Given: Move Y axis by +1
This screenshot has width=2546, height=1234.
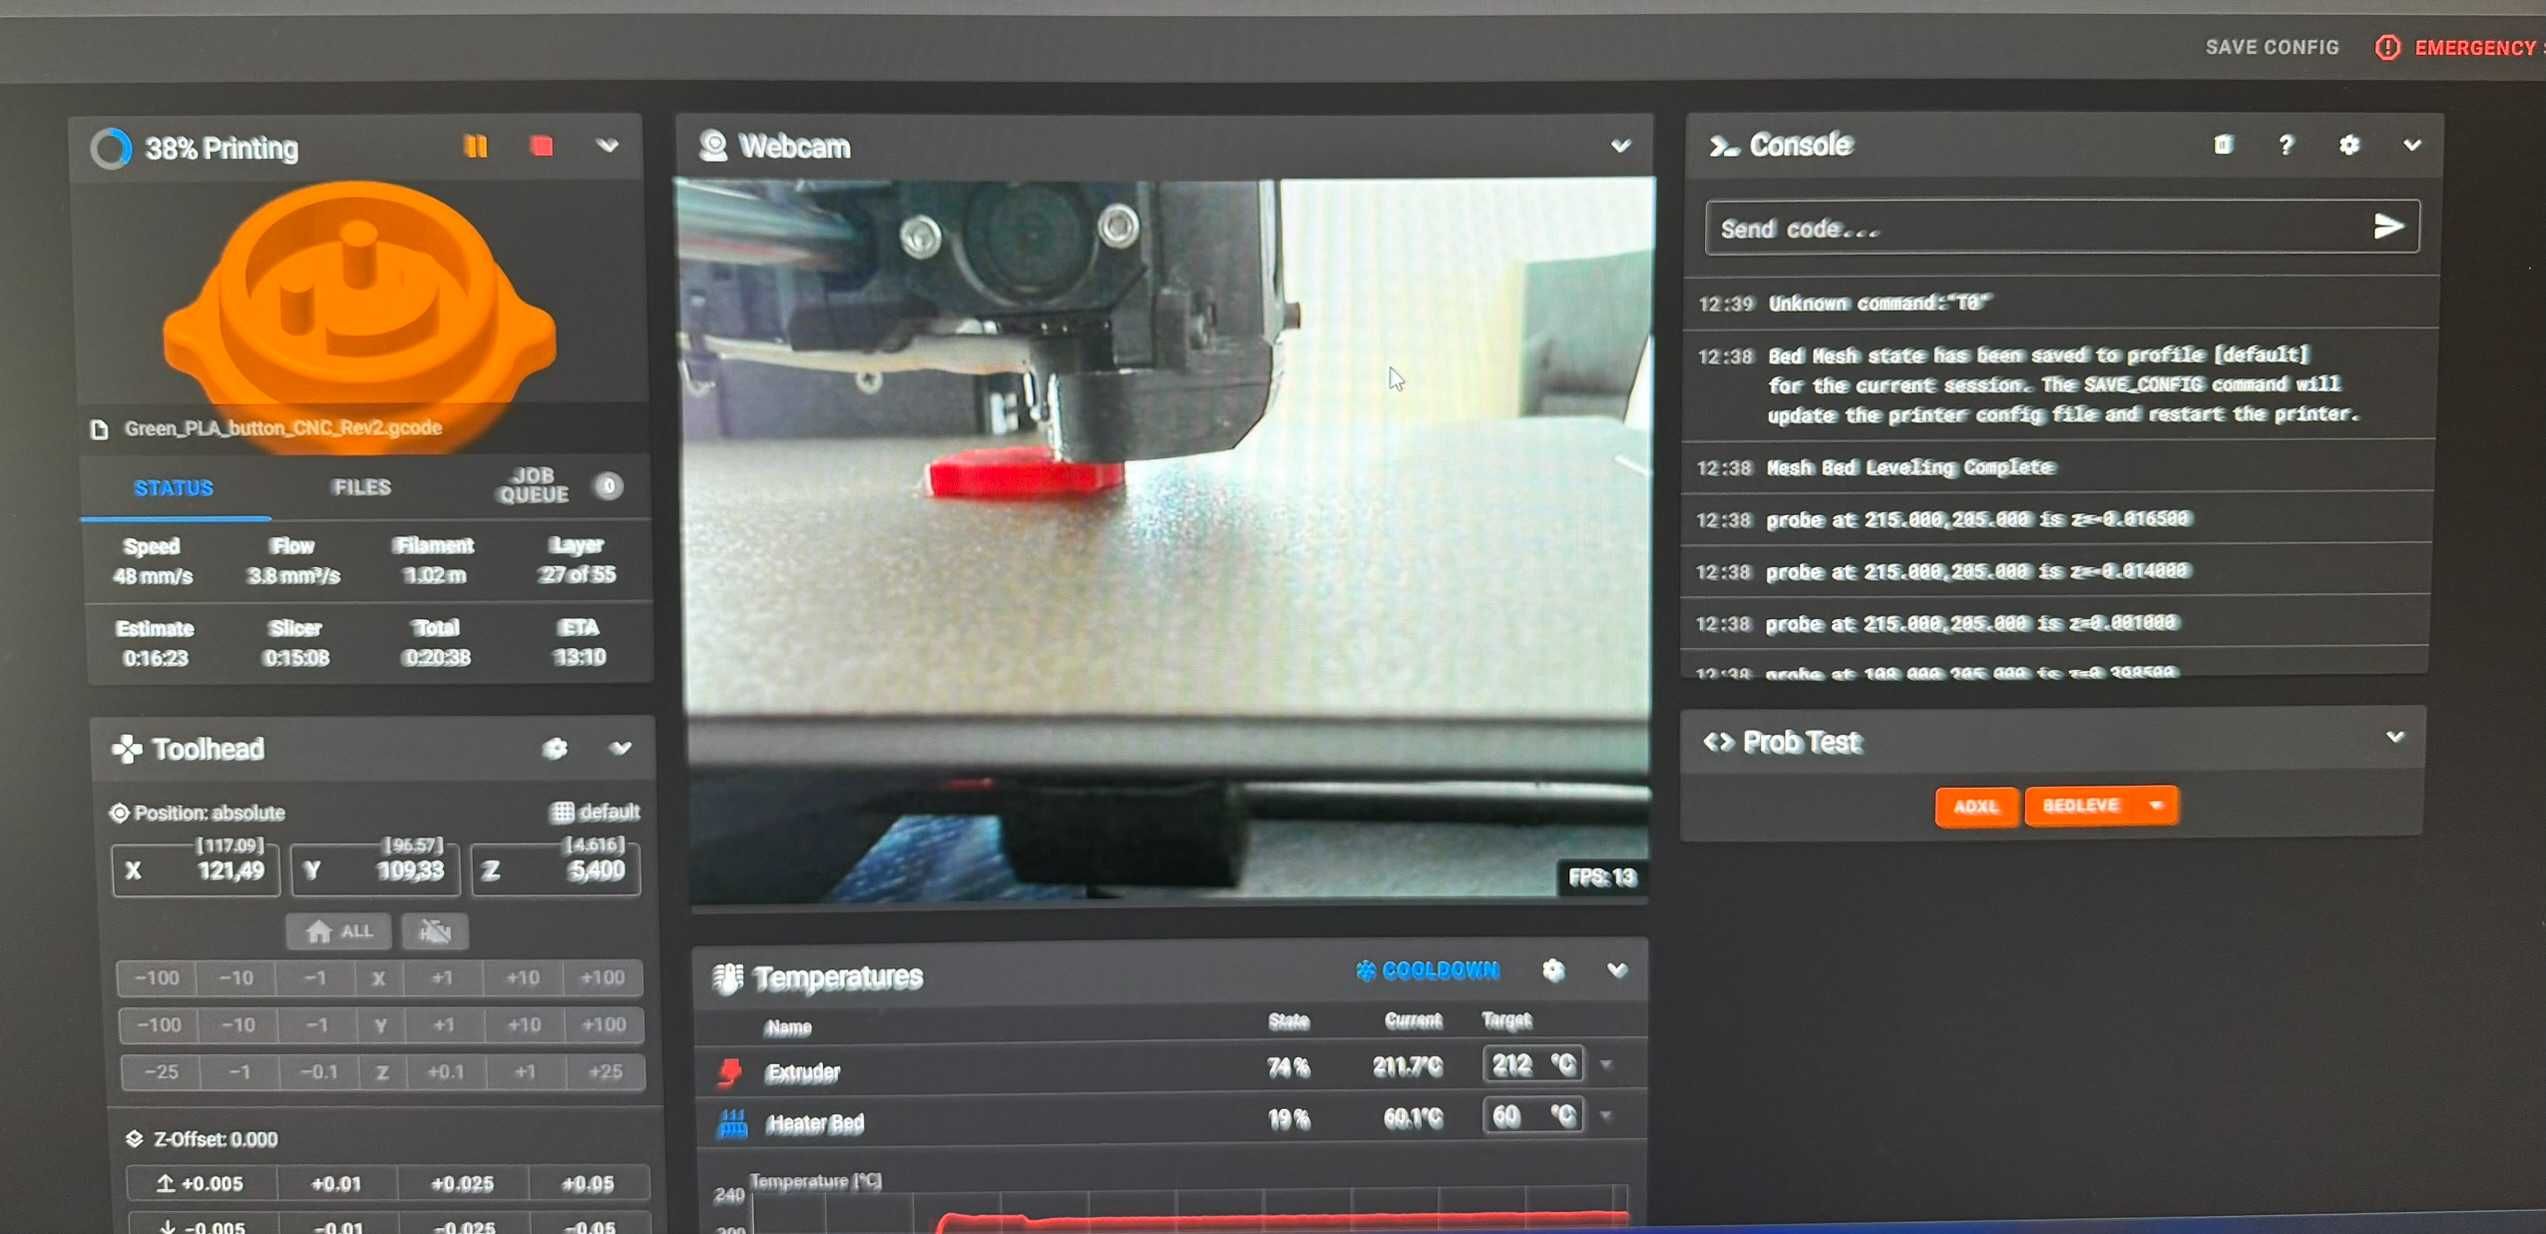Looking at the screenshot, I should pos(444,1025).
